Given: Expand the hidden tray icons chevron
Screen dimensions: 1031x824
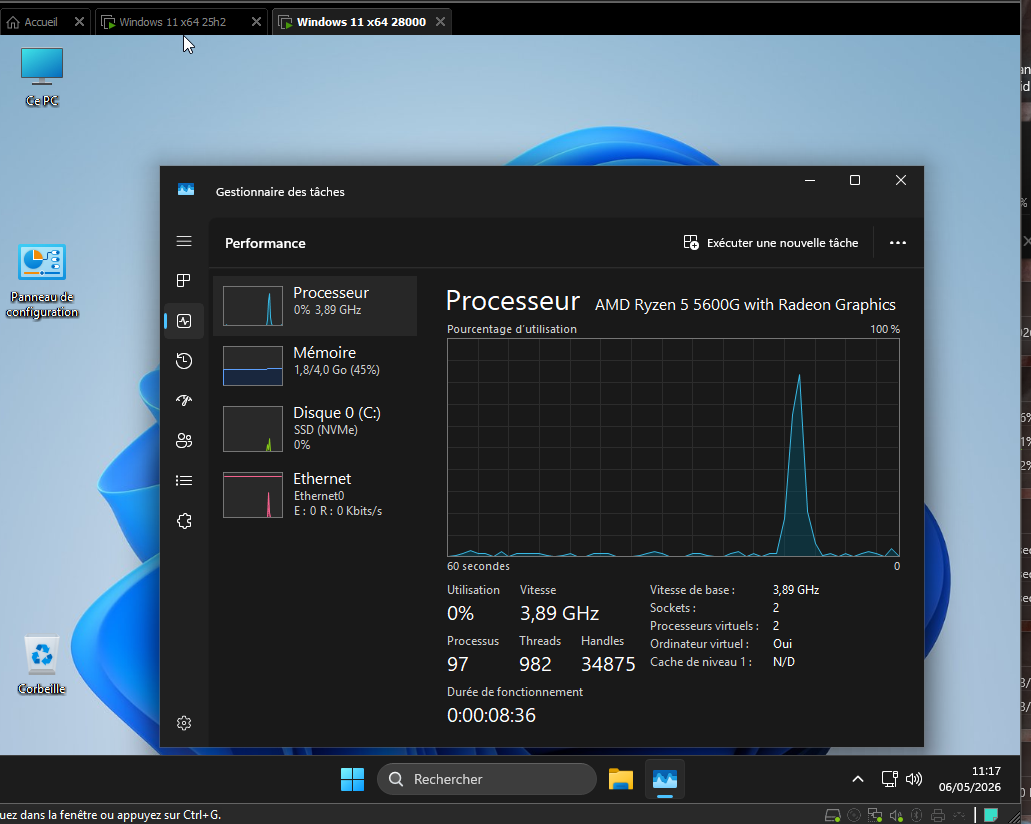Looking at the screenshot, I should pos(857,779).
